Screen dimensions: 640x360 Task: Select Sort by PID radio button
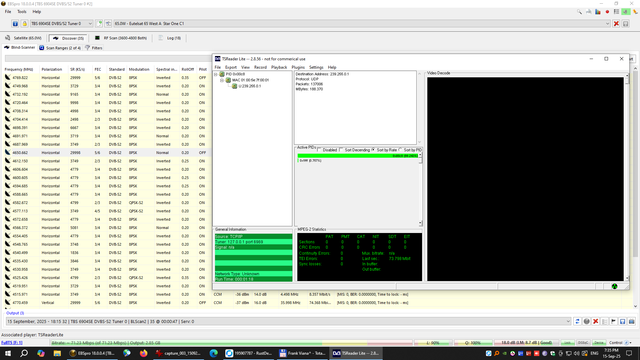[400, 150]
